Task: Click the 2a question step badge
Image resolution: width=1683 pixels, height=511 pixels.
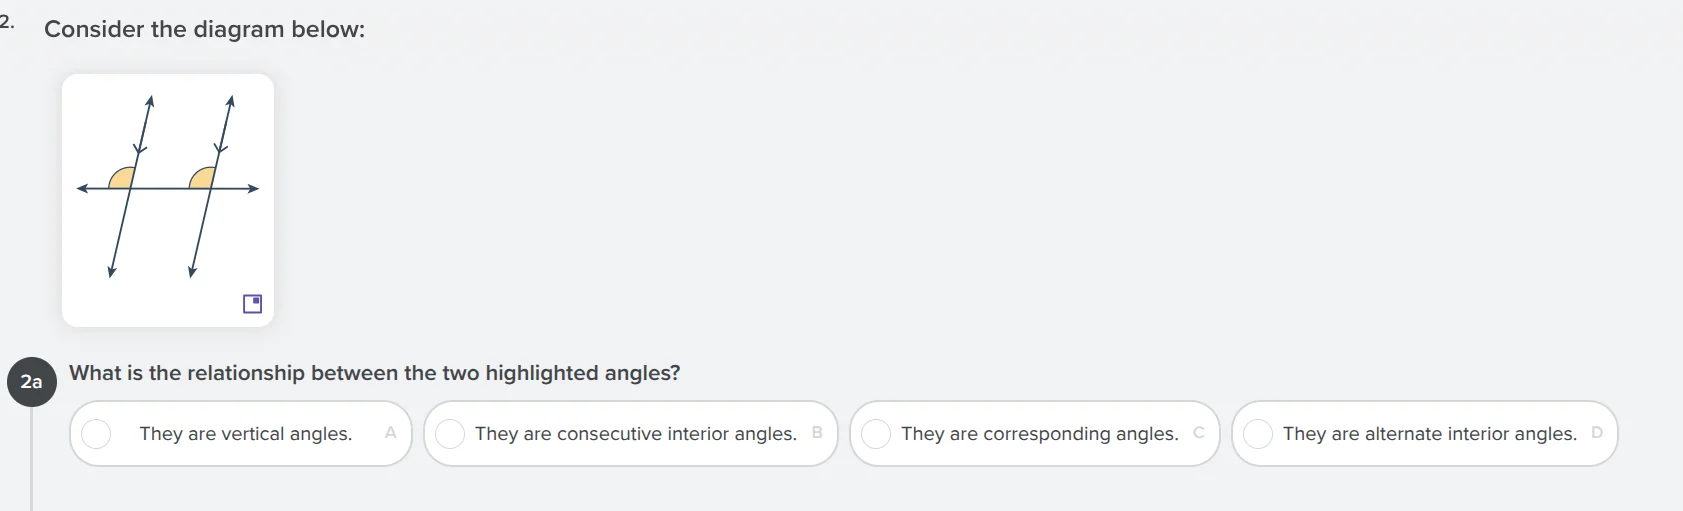Action: 32,382
